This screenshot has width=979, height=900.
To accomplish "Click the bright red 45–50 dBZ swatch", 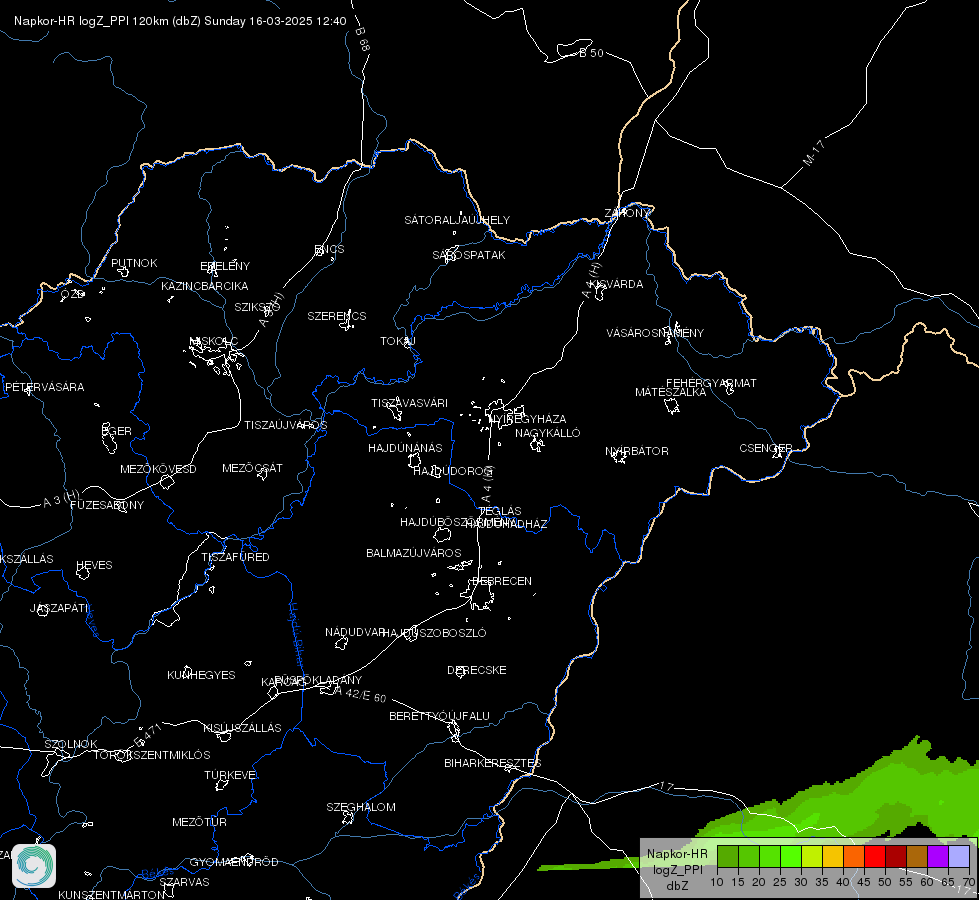I will click(x=875, y=857).
